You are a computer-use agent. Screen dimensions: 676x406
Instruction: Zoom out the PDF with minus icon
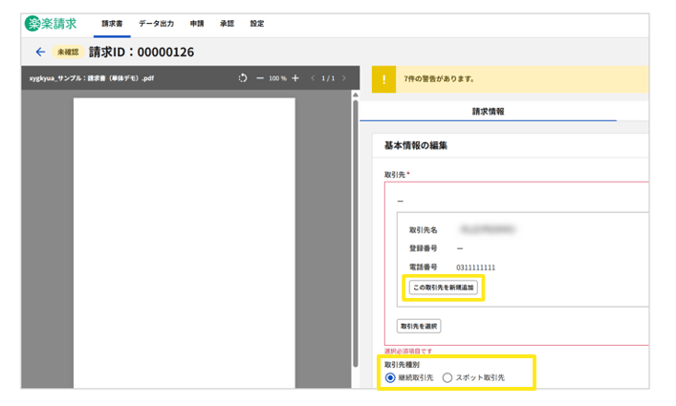(260, 78)
